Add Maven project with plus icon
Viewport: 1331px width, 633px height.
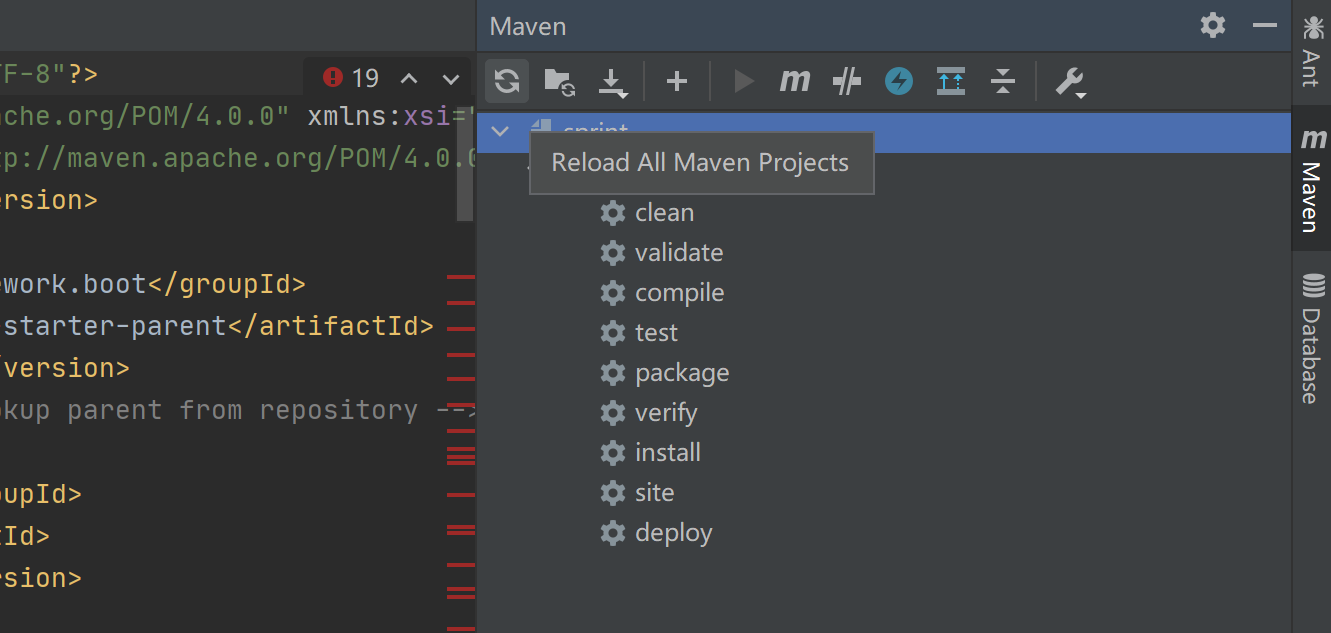[x=677, y=81]
